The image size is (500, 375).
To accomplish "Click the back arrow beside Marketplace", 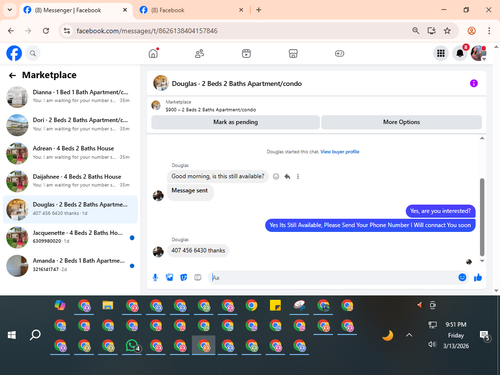I will pos(12,76).
